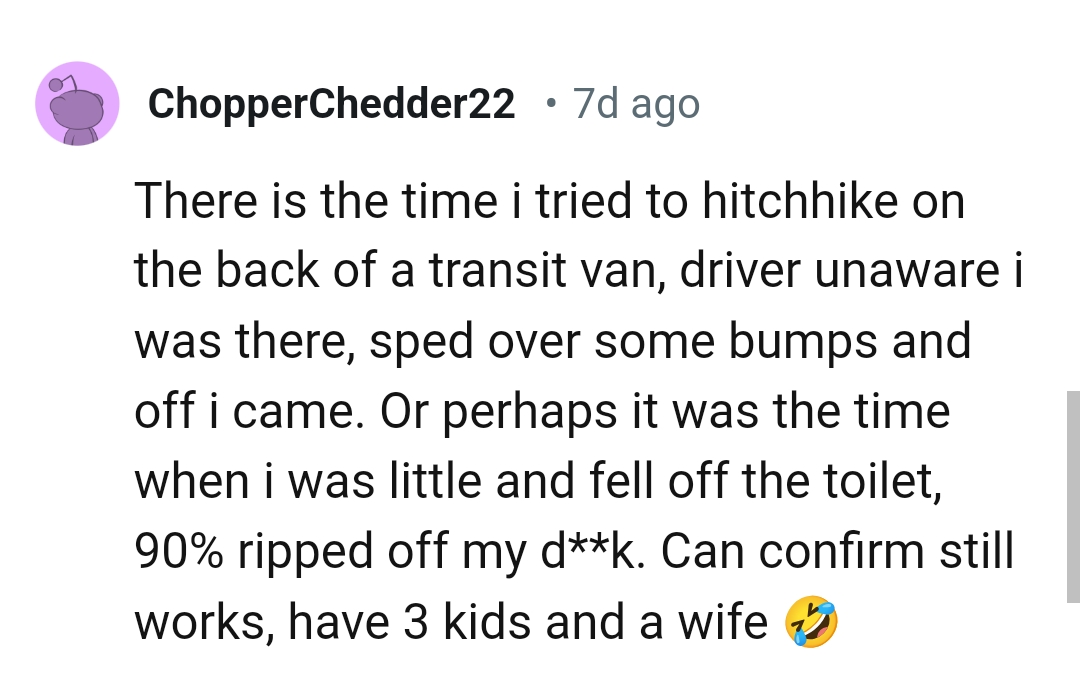Viewport: 1080px width, 677px height.
Task: Click the dot separator after the username
Action: tap(551, 103)
